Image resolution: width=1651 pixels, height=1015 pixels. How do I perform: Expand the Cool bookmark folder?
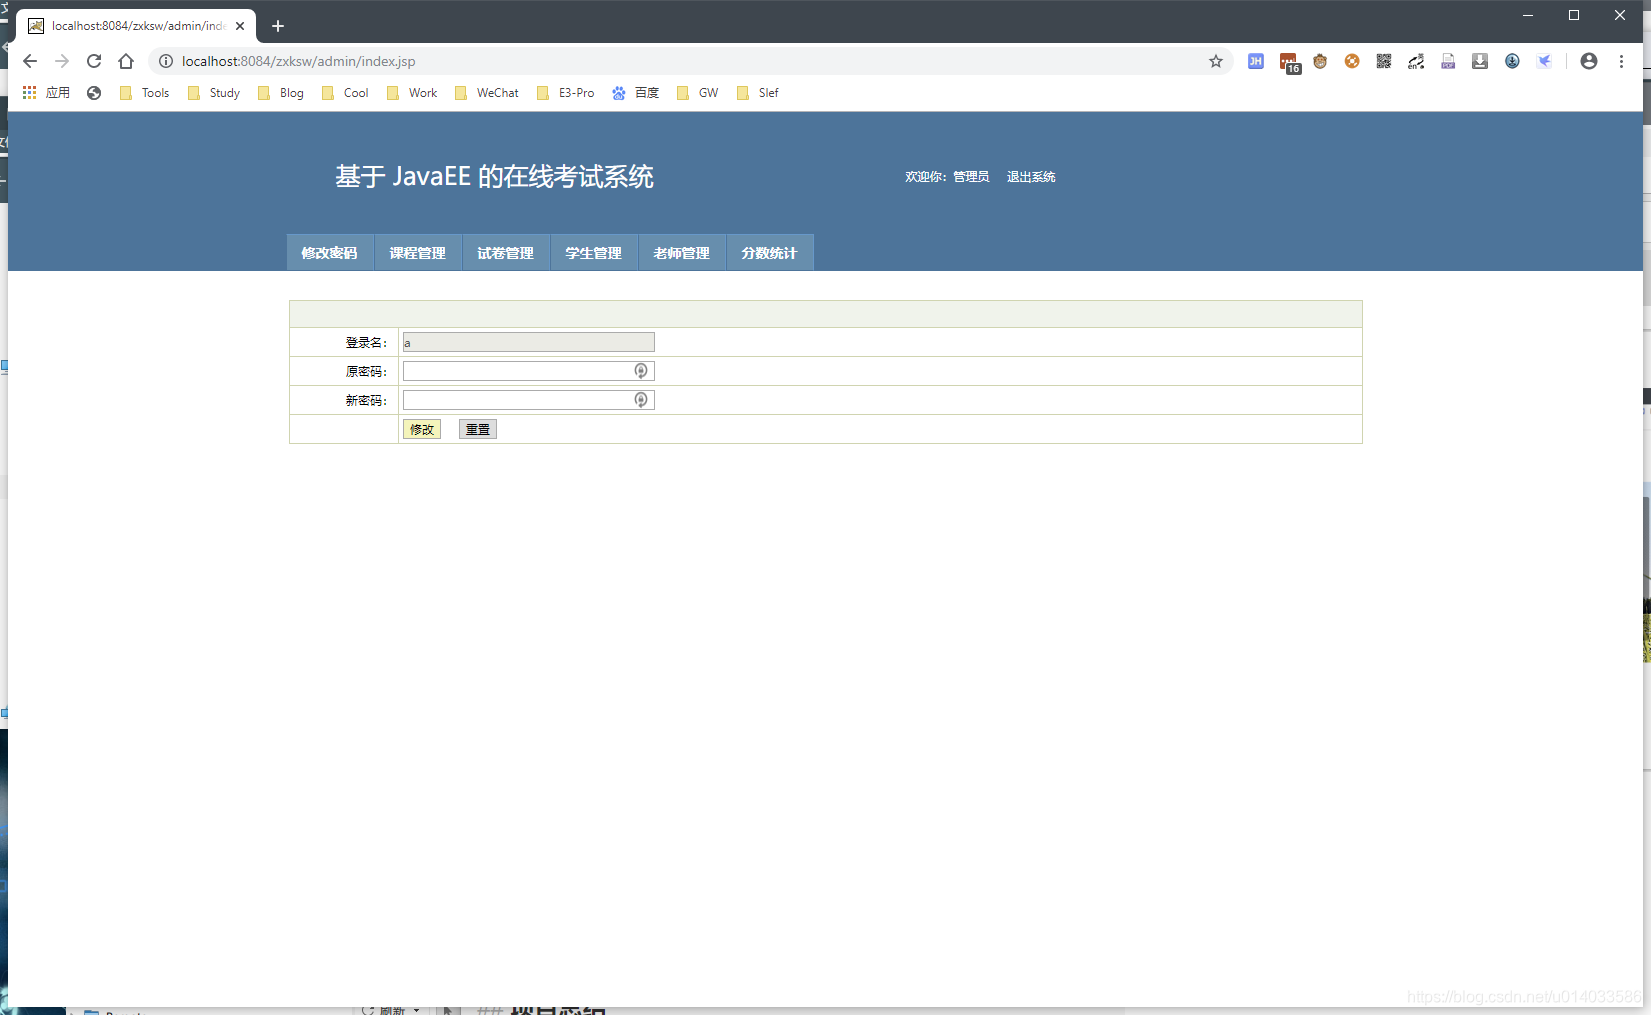pos(345,93)
